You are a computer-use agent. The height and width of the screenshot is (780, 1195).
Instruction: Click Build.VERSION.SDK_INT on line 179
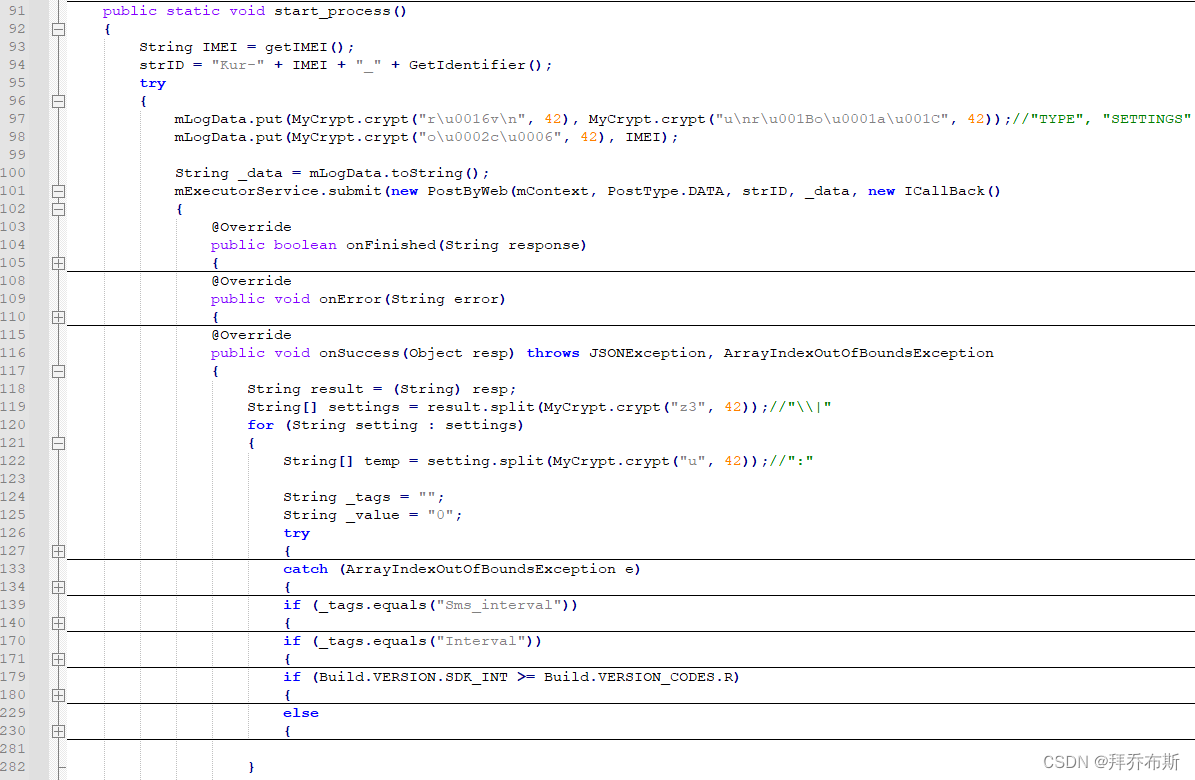413,677
